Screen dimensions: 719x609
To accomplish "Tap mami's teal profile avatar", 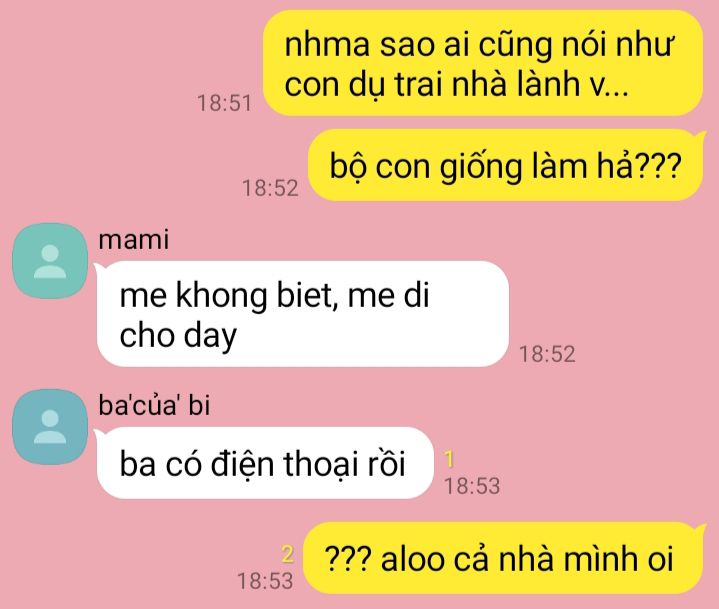I will pyautogui.click(x=50, y=261).
